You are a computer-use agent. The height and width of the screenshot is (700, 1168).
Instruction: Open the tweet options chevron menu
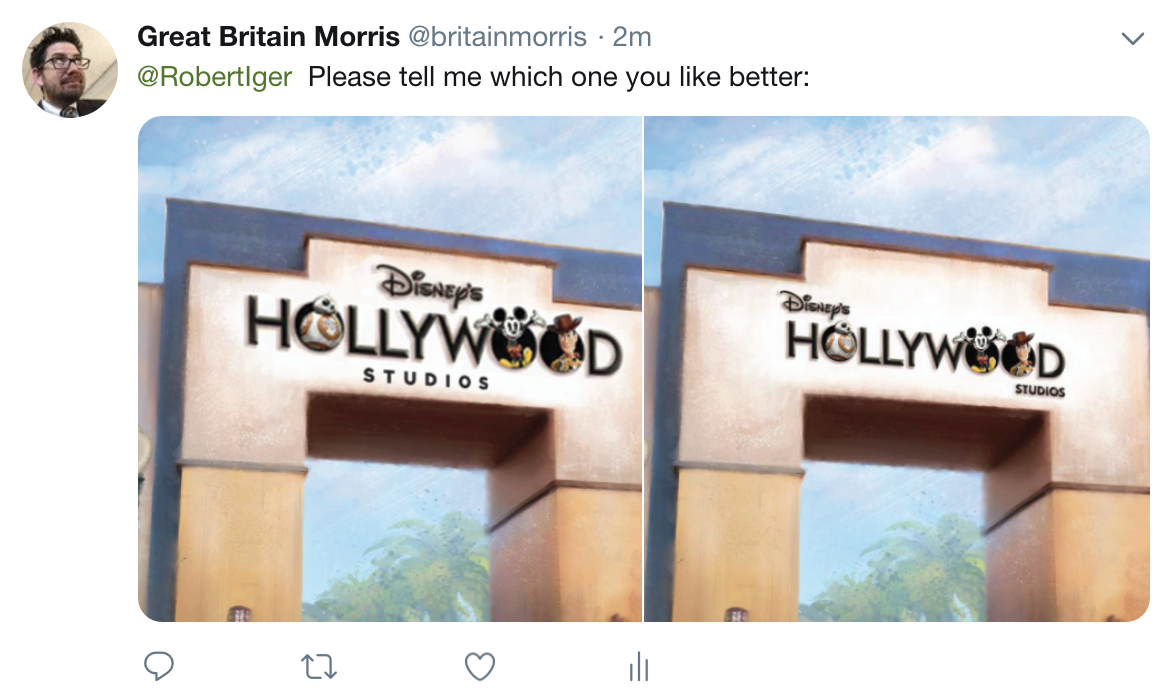click(x=1132, y=38)
